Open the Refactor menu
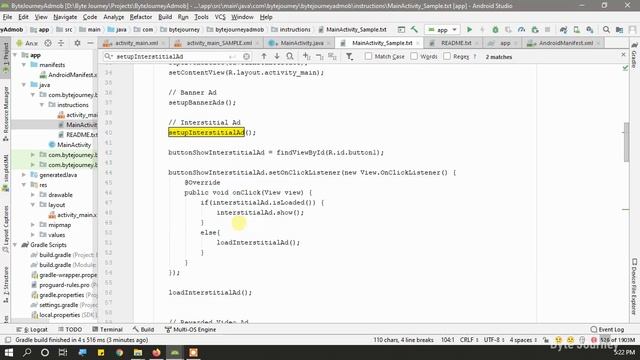The height and width of the screenshot is (360, 640). point(141,17)
